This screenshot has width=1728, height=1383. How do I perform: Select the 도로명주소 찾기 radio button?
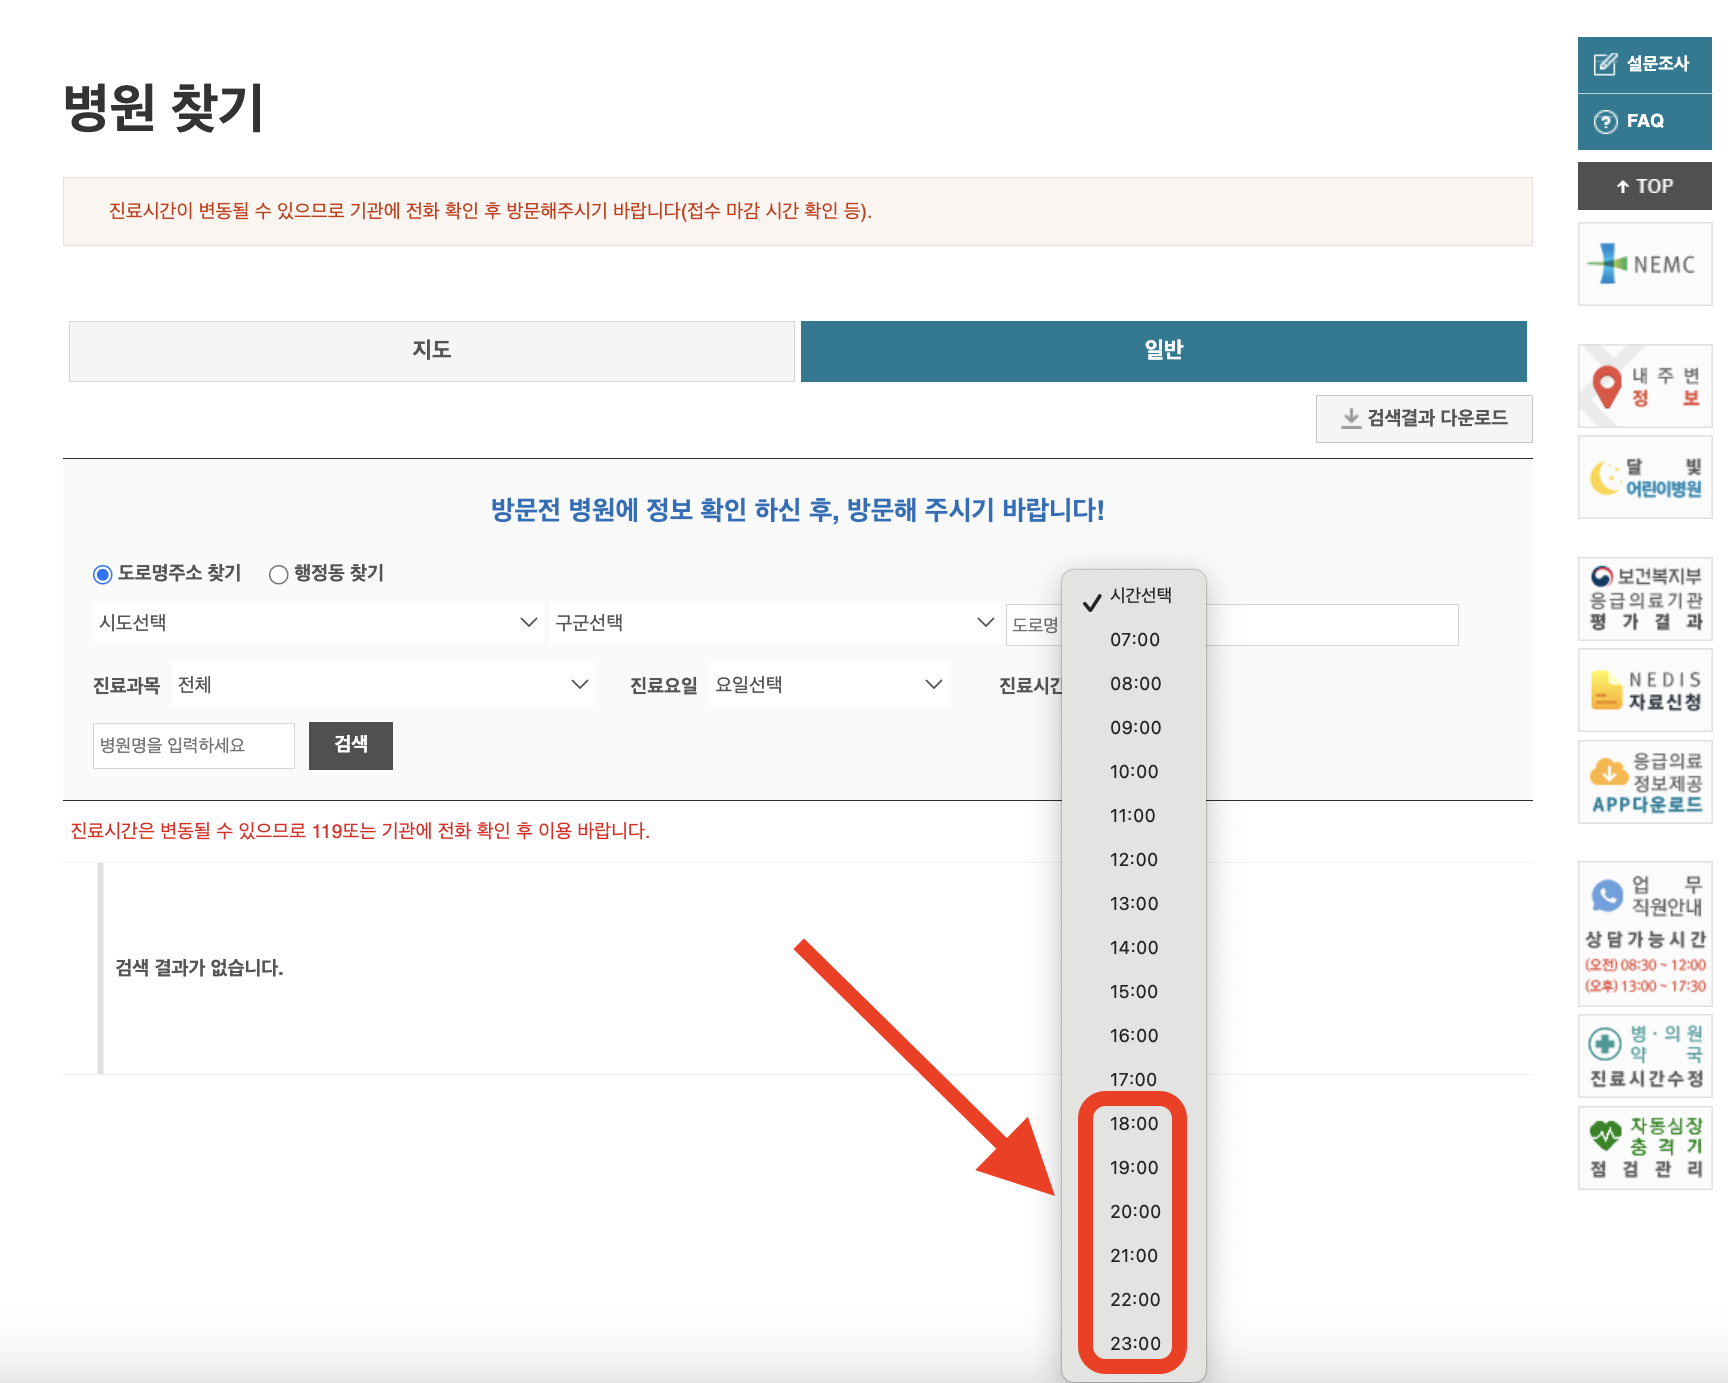click(103, 573)
